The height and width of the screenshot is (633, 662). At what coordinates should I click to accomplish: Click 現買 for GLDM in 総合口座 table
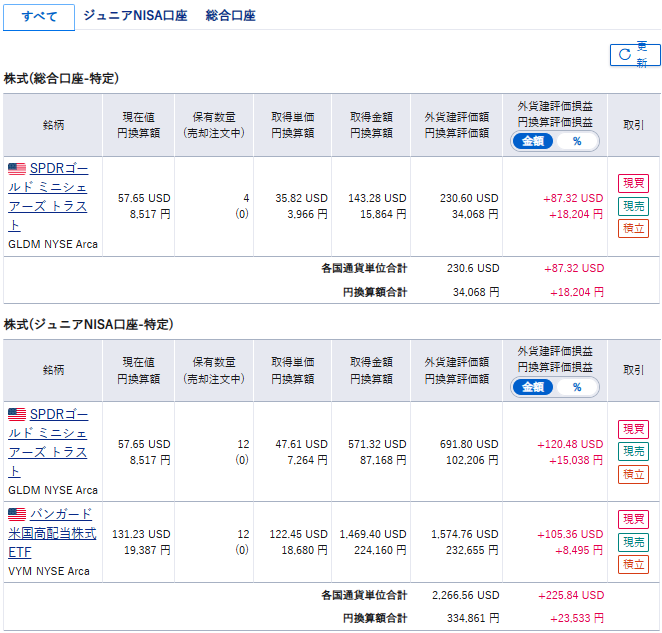tap(633, 183)
